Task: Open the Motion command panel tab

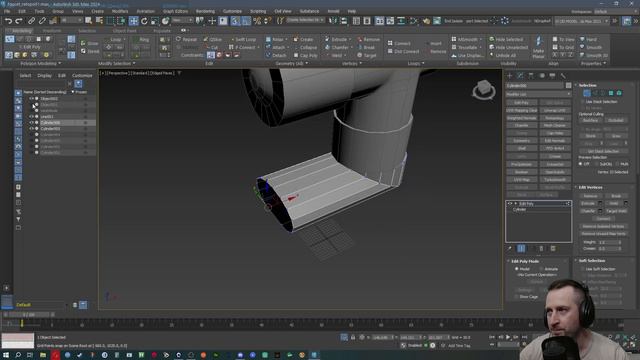Action: click(x=542, y=76)
